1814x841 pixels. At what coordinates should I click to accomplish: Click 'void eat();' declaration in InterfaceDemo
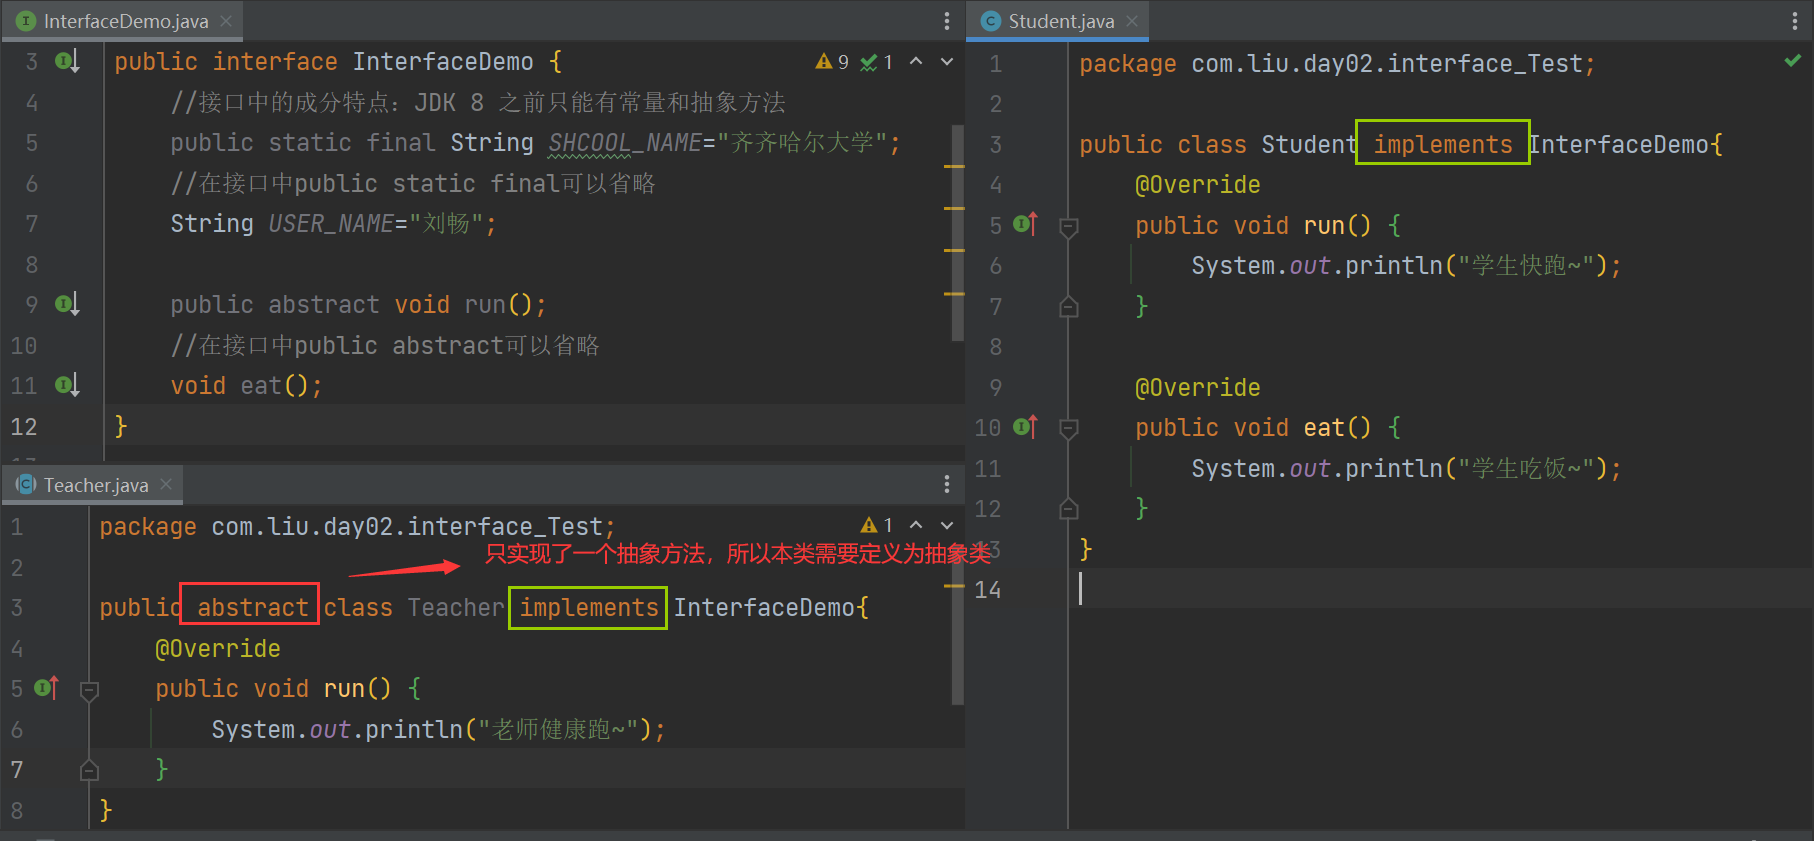pos(246,385)
